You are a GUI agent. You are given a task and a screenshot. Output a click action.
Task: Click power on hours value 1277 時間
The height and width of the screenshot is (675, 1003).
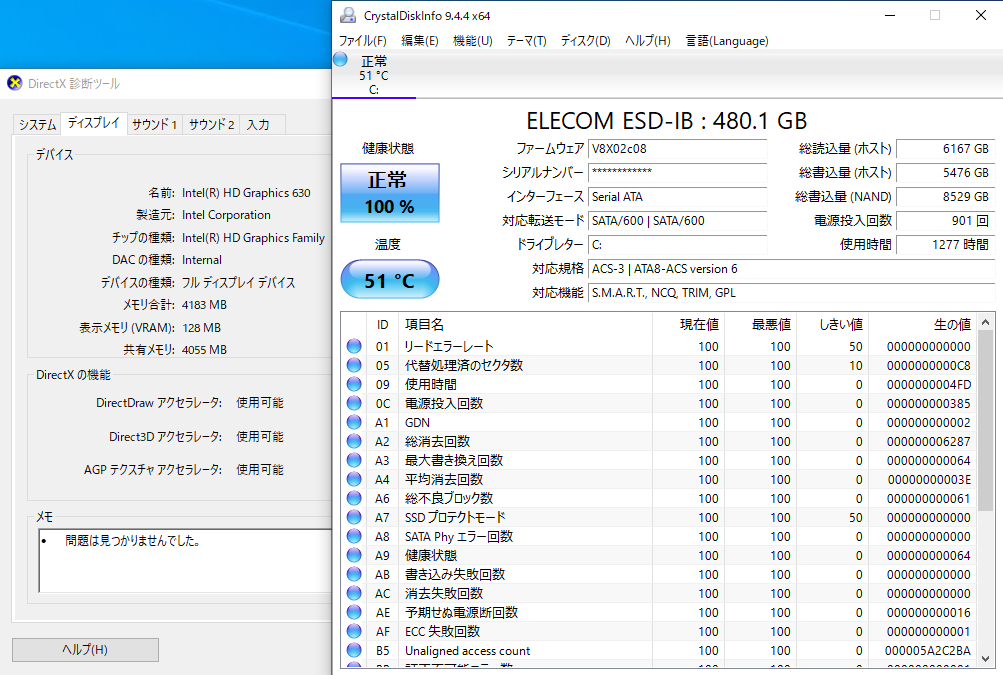click(945, 245)
